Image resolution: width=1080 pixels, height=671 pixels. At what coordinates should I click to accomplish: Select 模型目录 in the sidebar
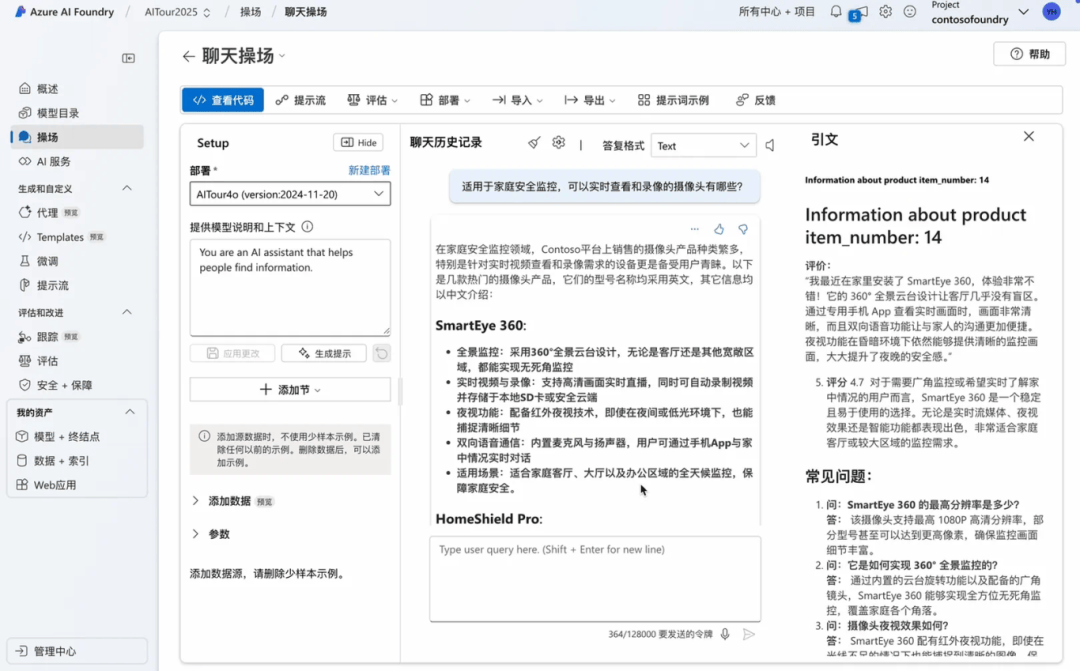click(x=58, y=113)
